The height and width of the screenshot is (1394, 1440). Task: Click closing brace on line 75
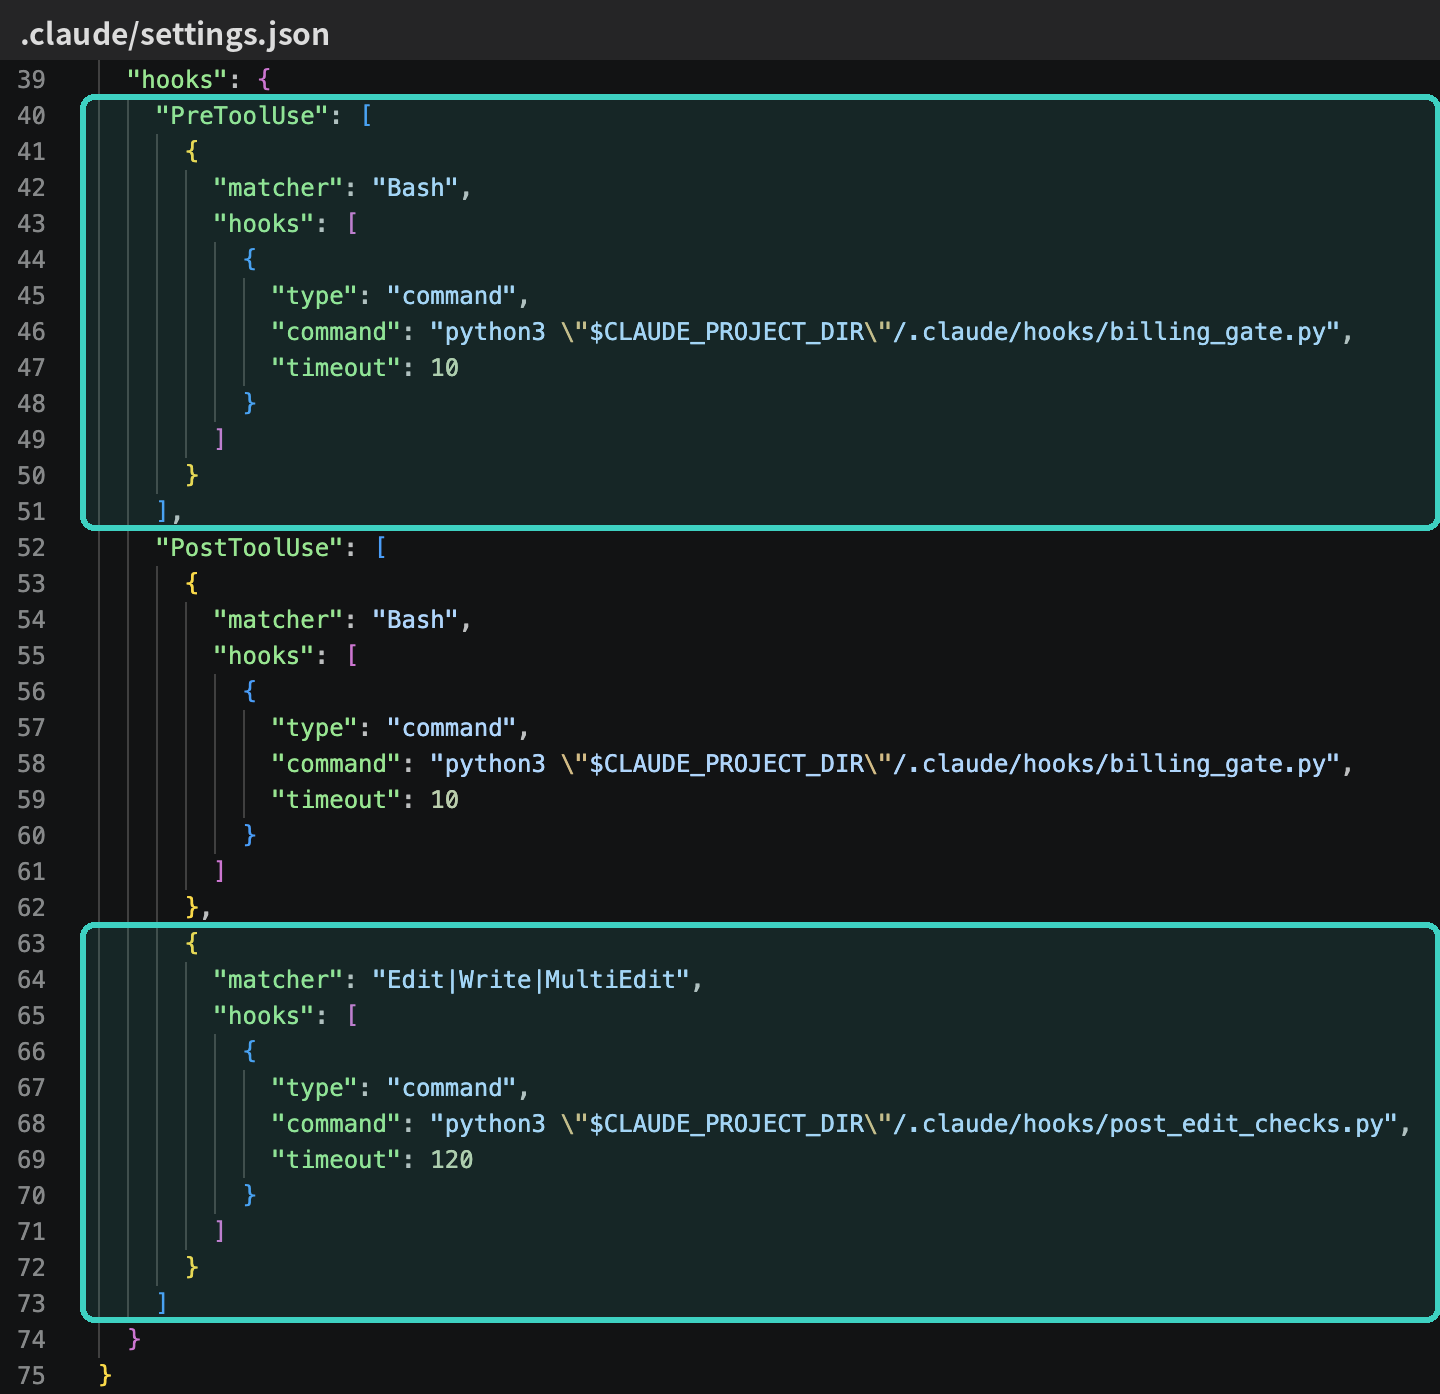tap(105, 1376)
